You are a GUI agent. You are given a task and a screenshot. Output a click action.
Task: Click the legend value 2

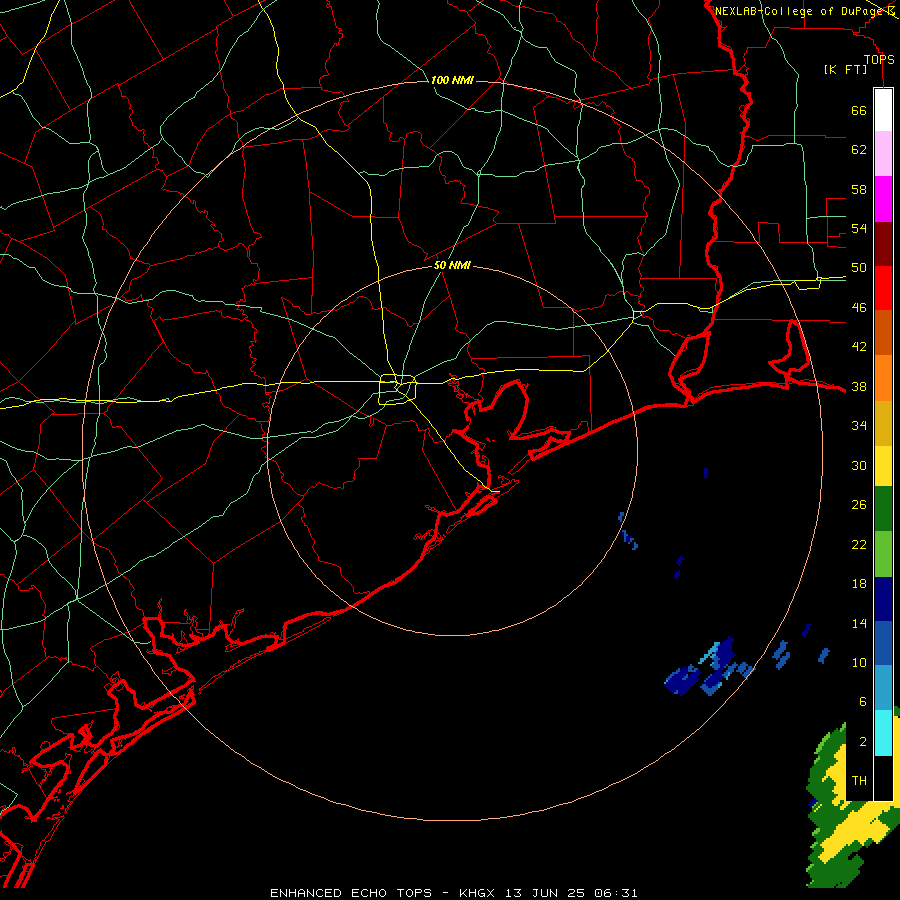click(863, 742)
